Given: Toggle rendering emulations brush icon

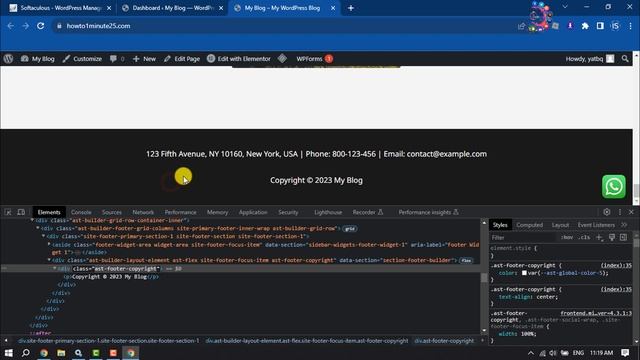Looking at the screenshot, I should [611, 237].
